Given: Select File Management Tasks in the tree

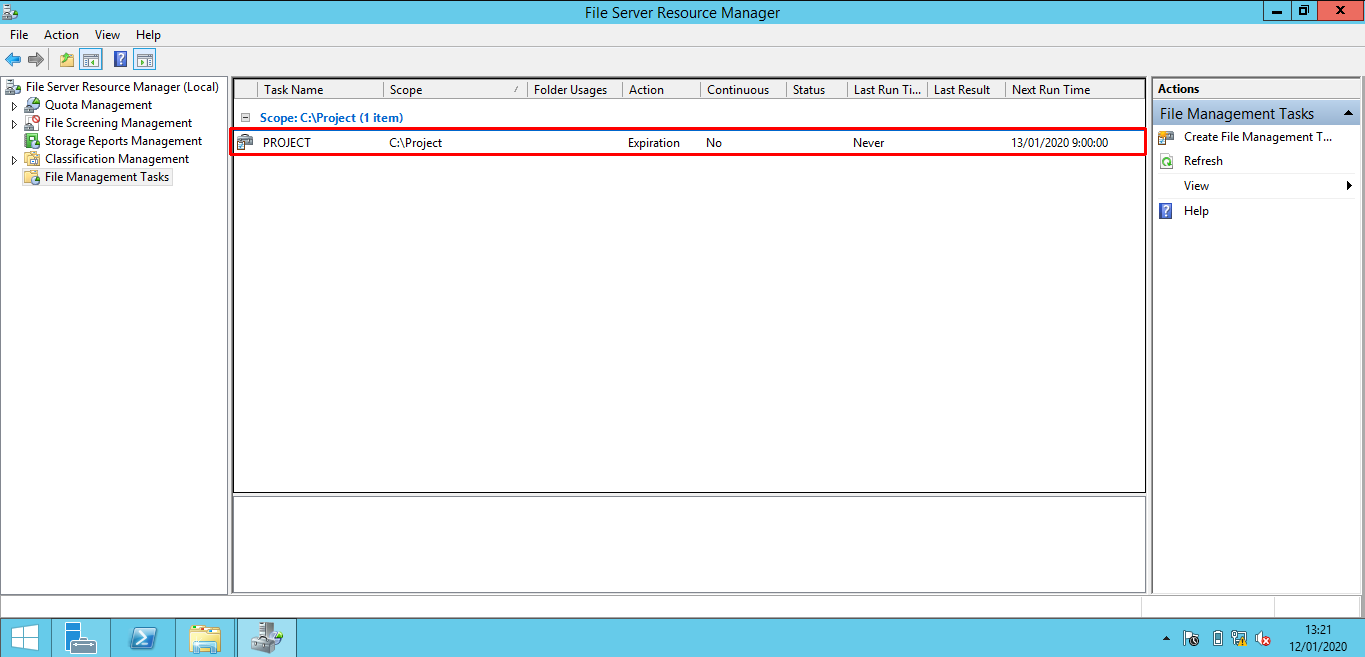Looking at the screenshot, I should [107, 177].
